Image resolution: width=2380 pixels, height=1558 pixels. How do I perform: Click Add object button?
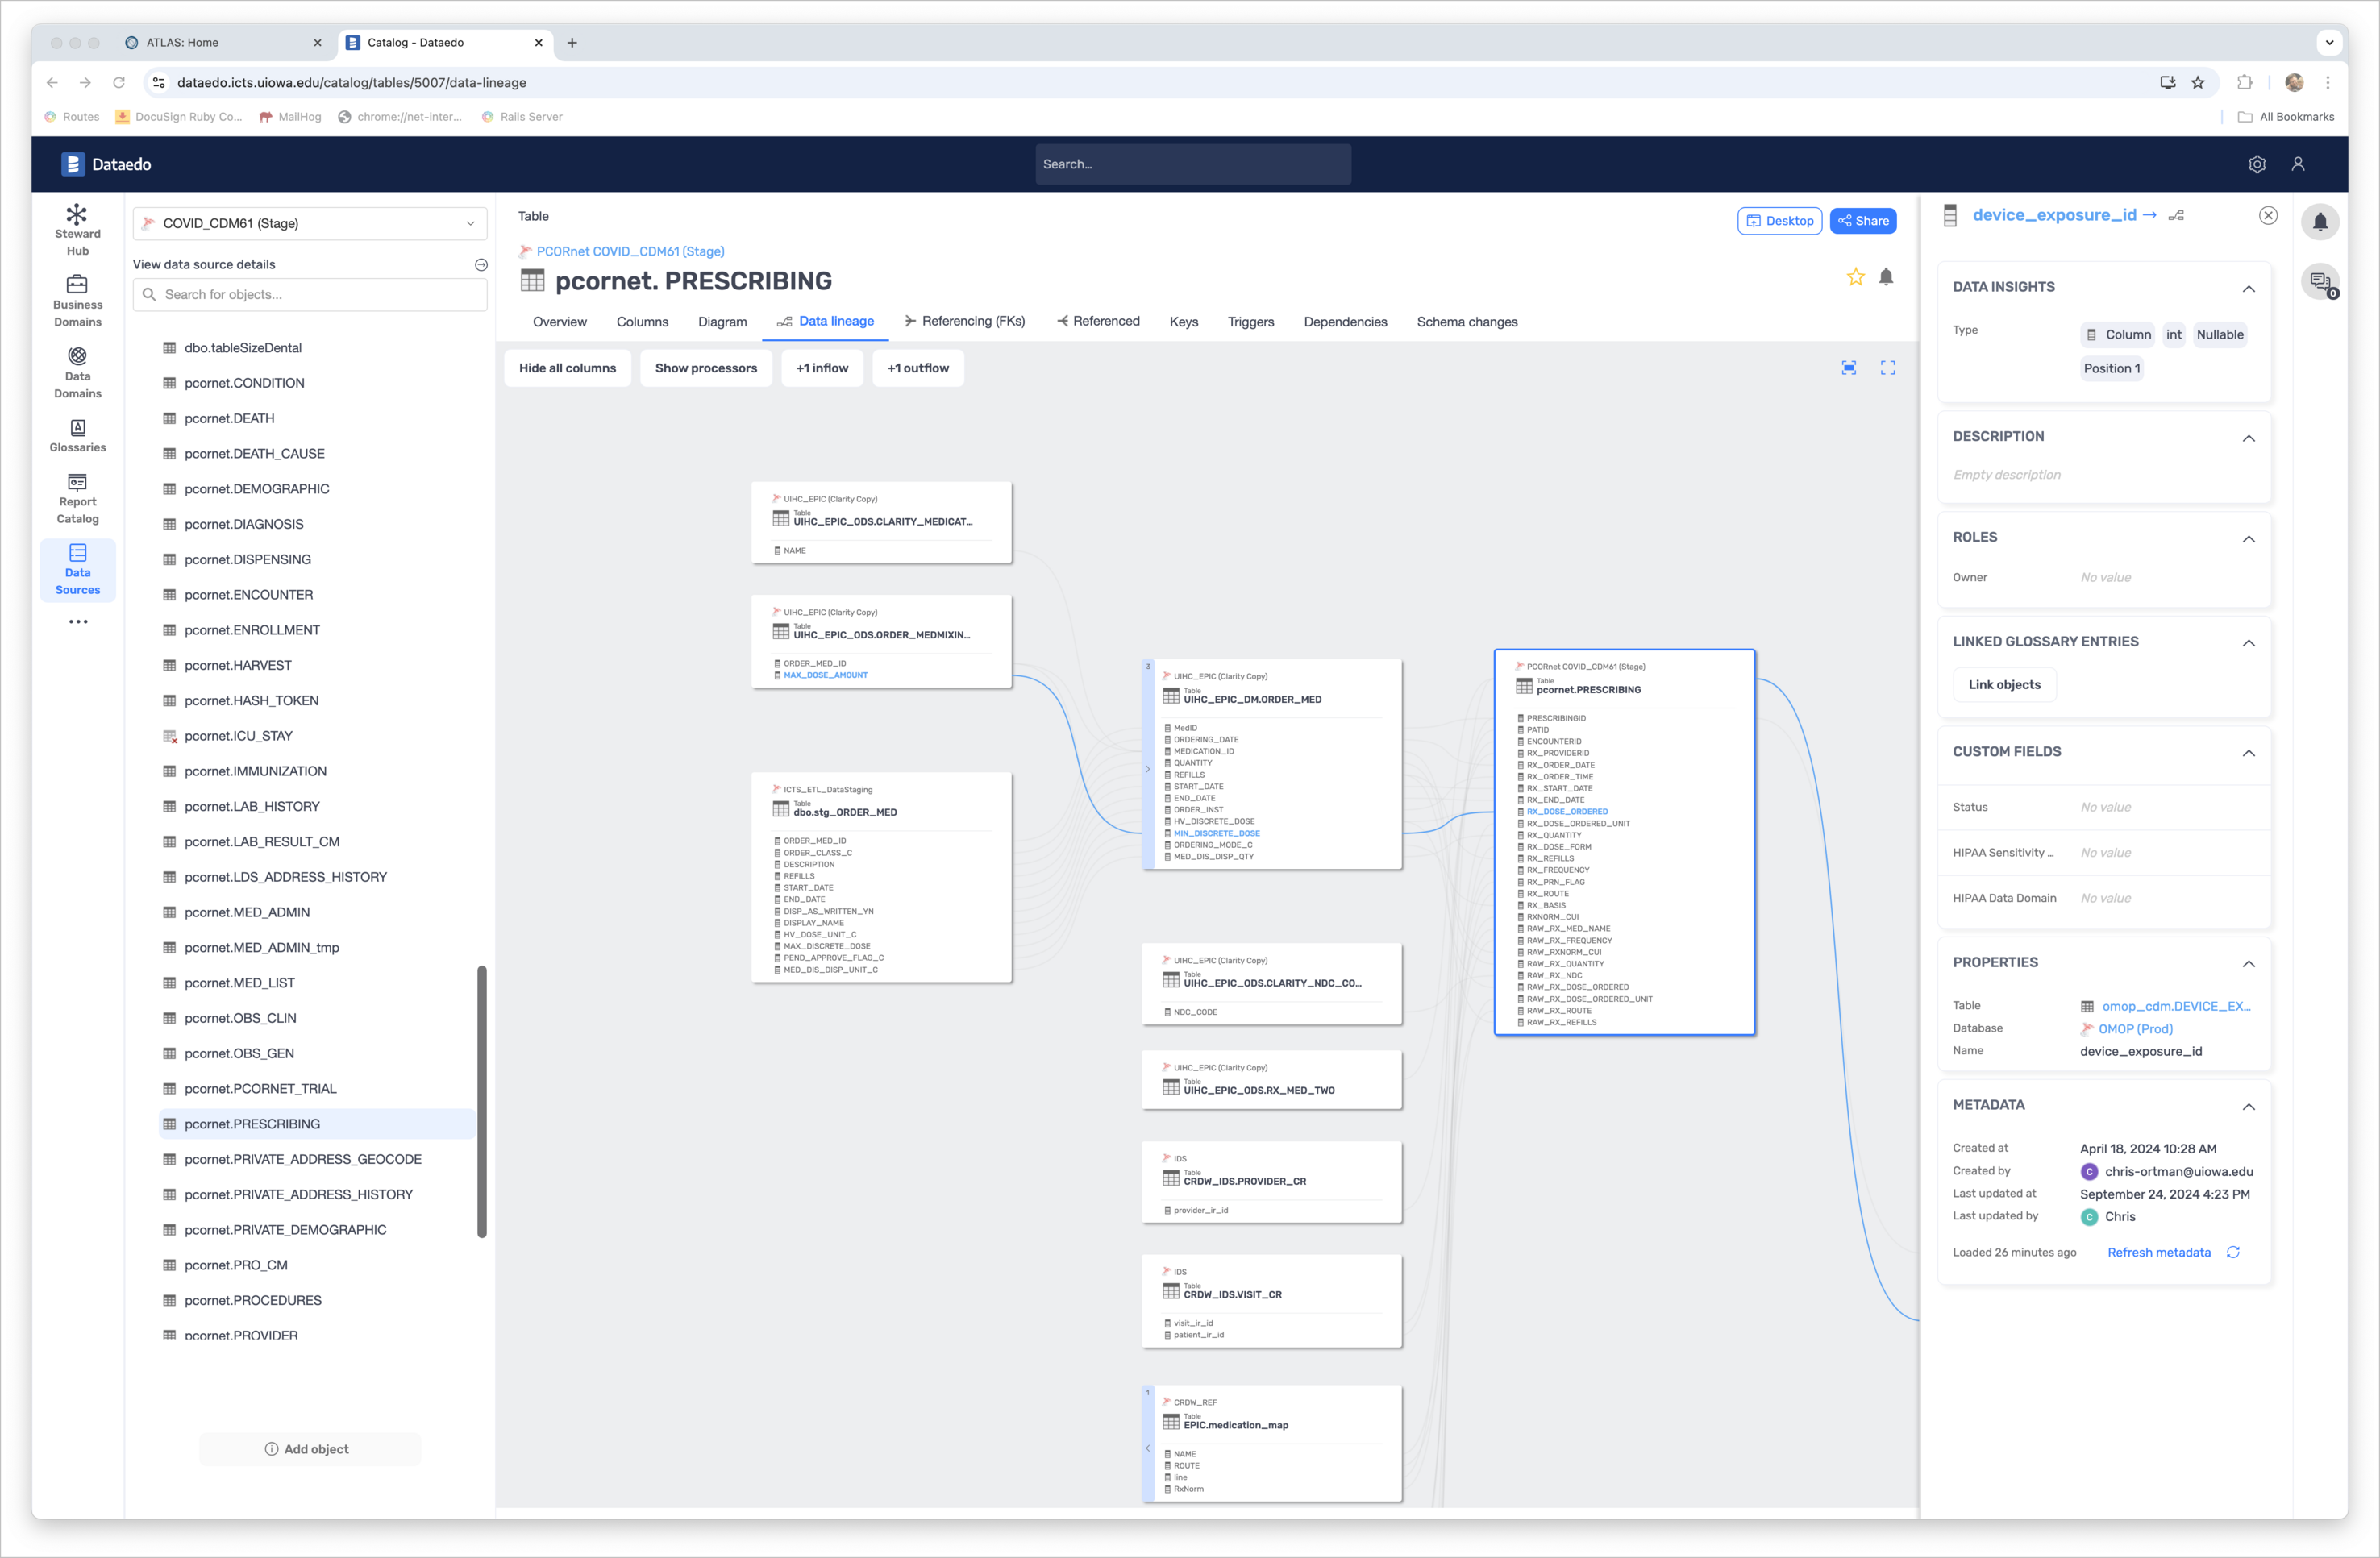point(309,1449)
